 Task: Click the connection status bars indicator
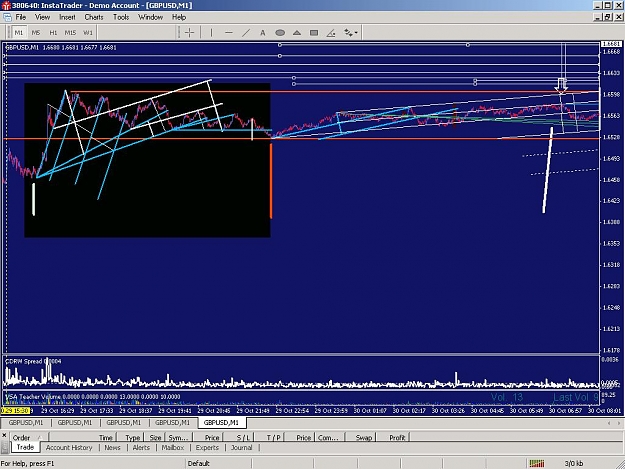(x=537, y=463)
